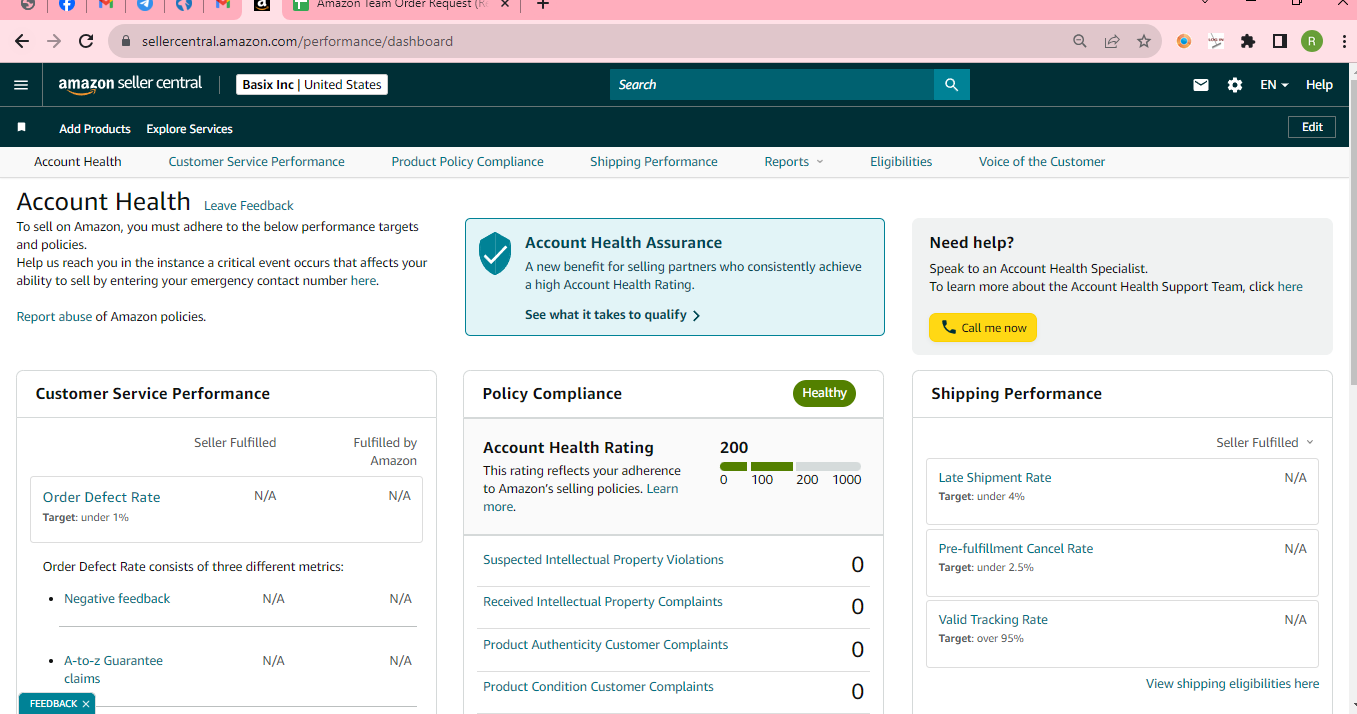This screenshot has width=1357, height=714.
Task: Open Product Authenticity Customer Complaints
Action: point(605,645)
